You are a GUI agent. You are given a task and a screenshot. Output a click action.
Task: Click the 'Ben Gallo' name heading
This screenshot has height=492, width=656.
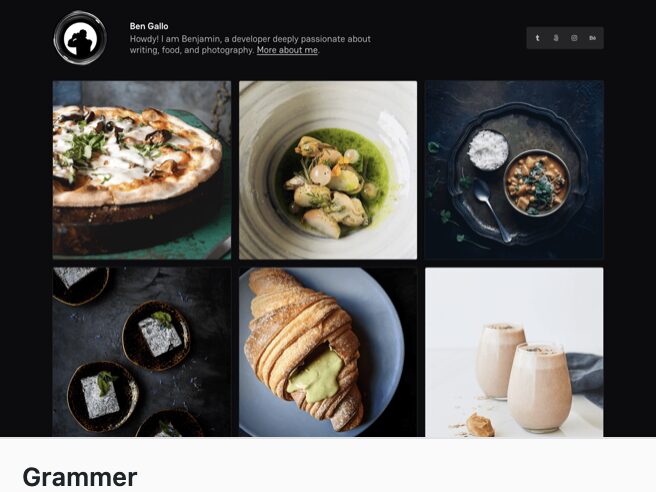pyautogui.click(x=149, y=26)
